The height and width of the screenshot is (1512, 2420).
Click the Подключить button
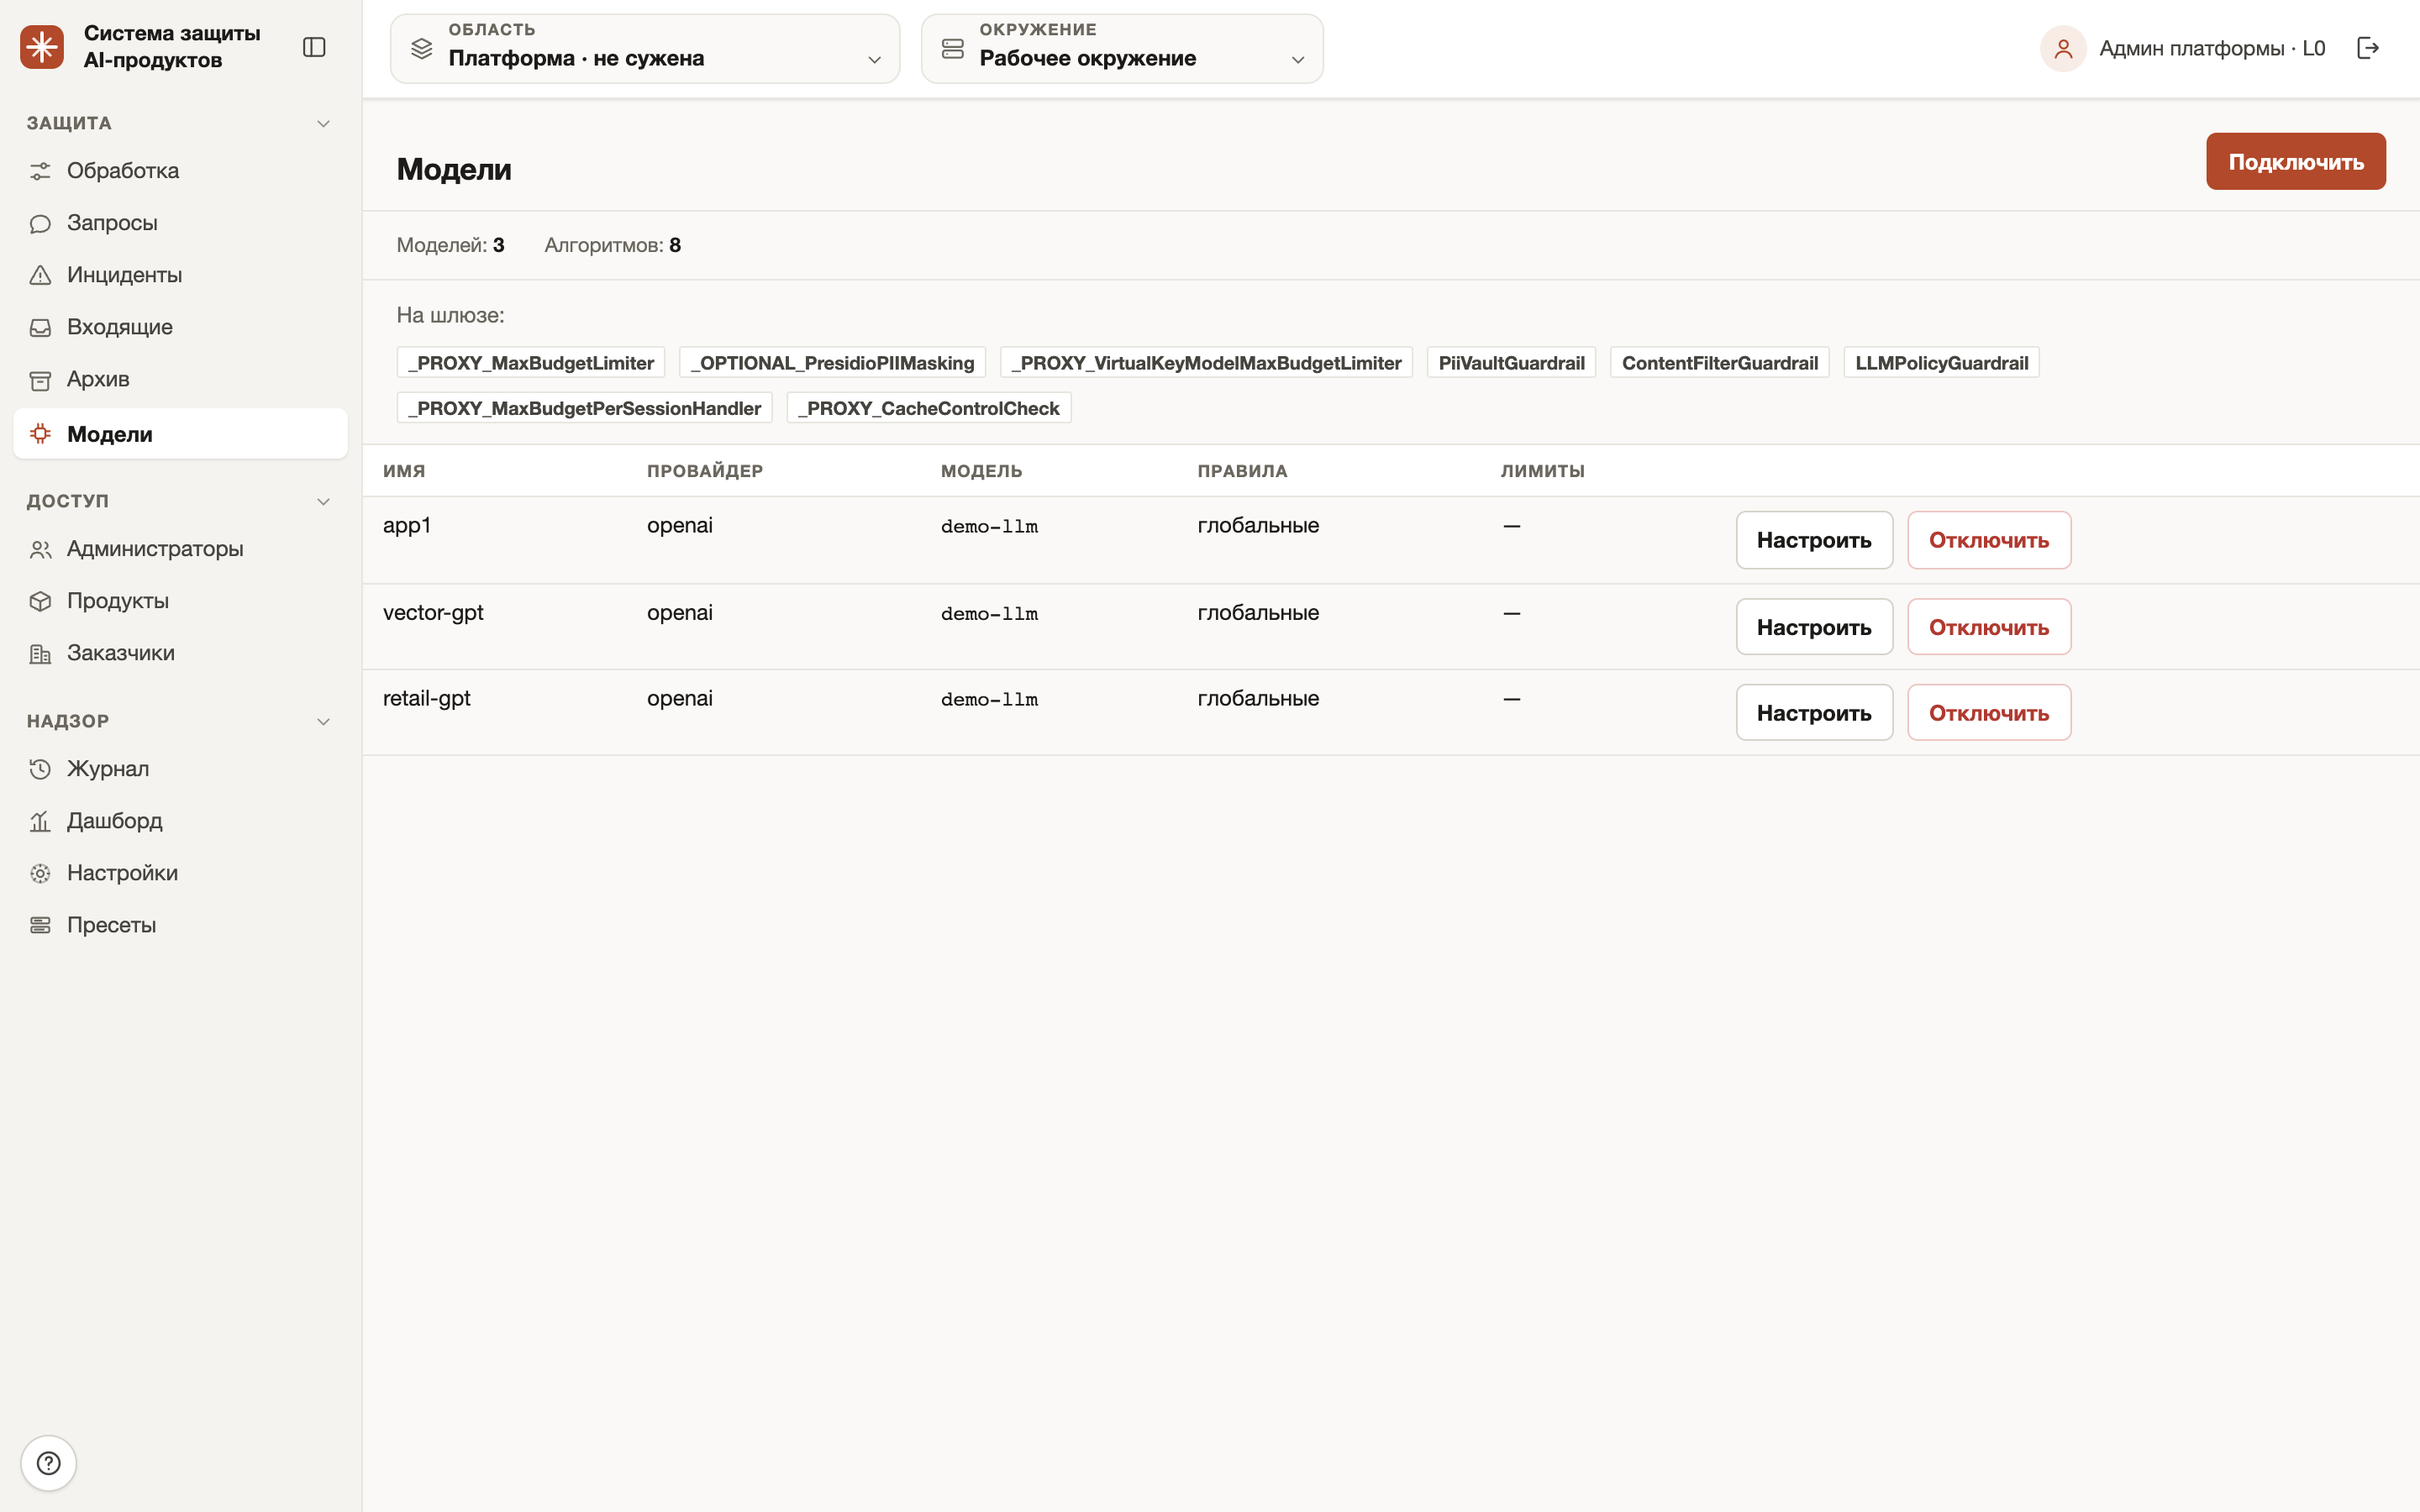coord(2296,161)
